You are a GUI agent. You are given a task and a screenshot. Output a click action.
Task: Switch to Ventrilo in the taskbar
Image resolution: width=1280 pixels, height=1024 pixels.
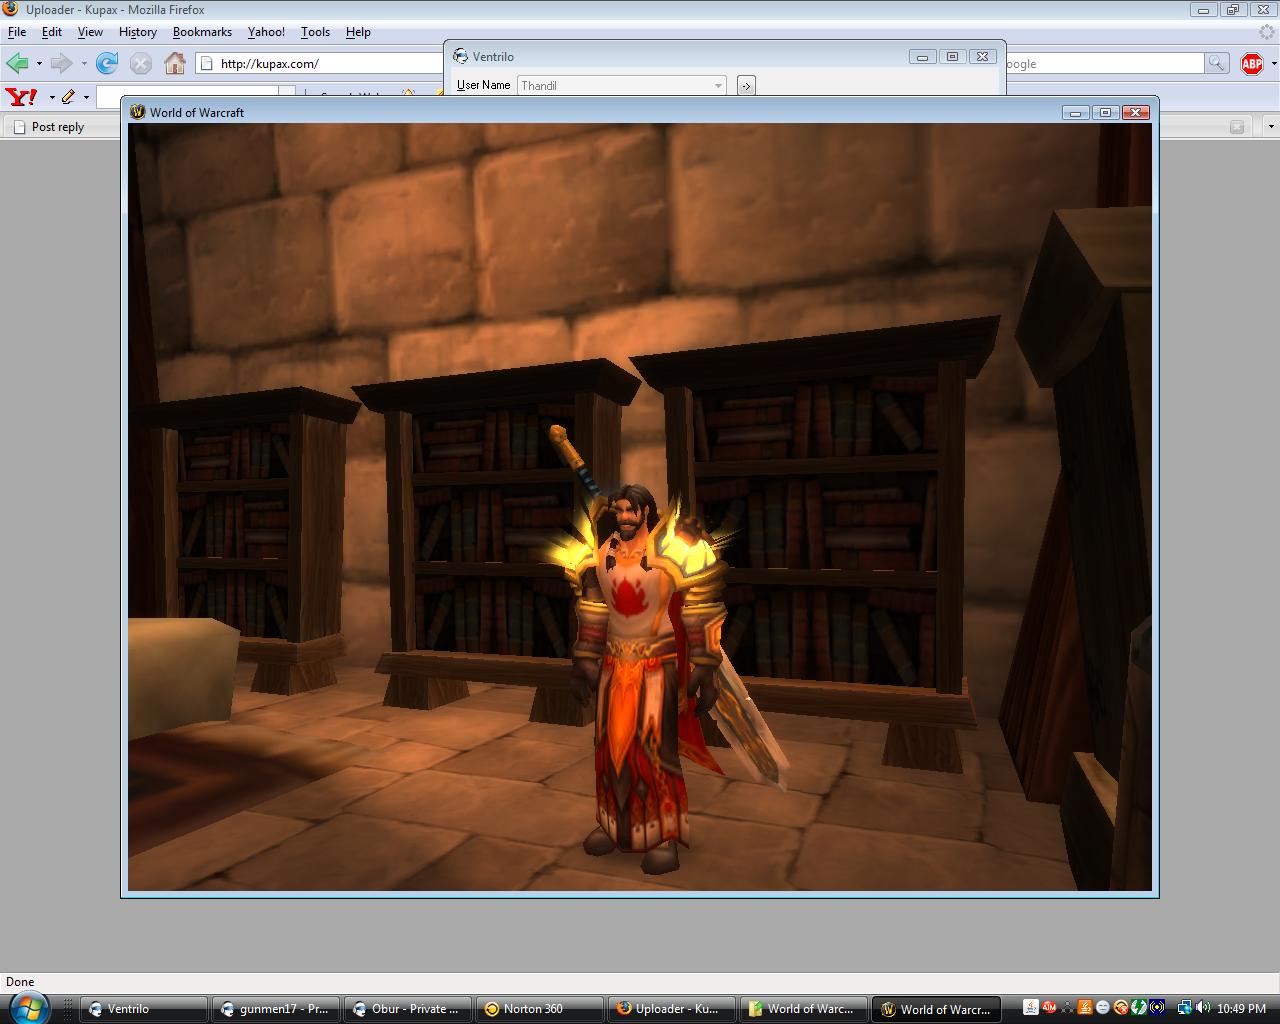click(144, 1009)
